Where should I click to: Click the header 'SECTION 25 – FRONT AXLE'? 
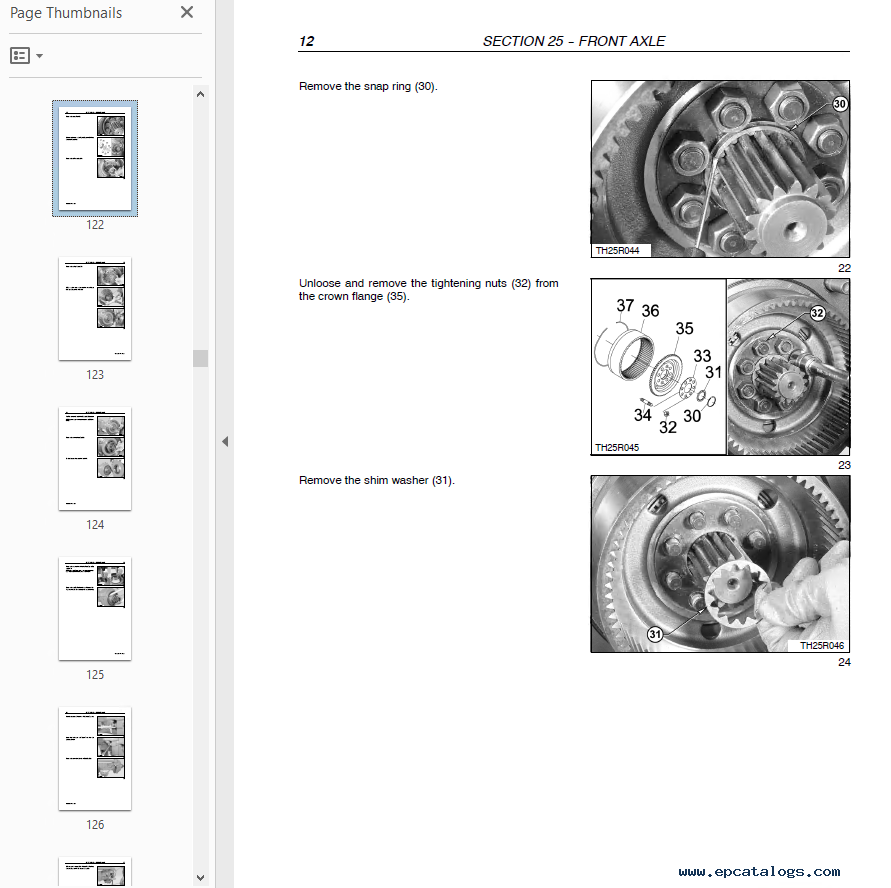pos(574,41)
